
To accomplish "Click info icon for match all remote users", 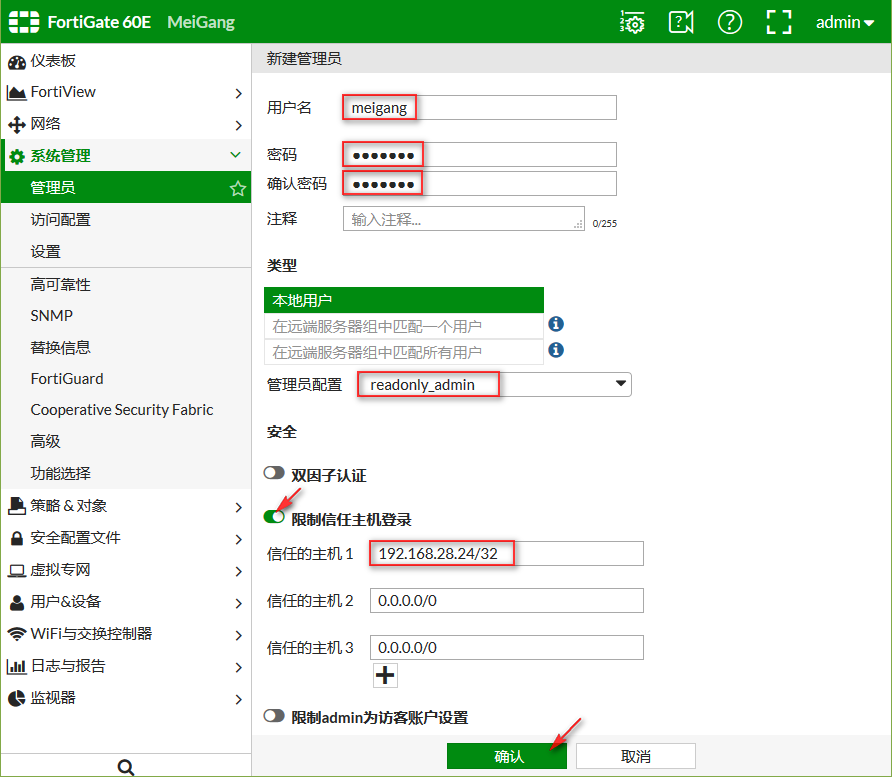I will pyautogui.click(x=556, y=350).
